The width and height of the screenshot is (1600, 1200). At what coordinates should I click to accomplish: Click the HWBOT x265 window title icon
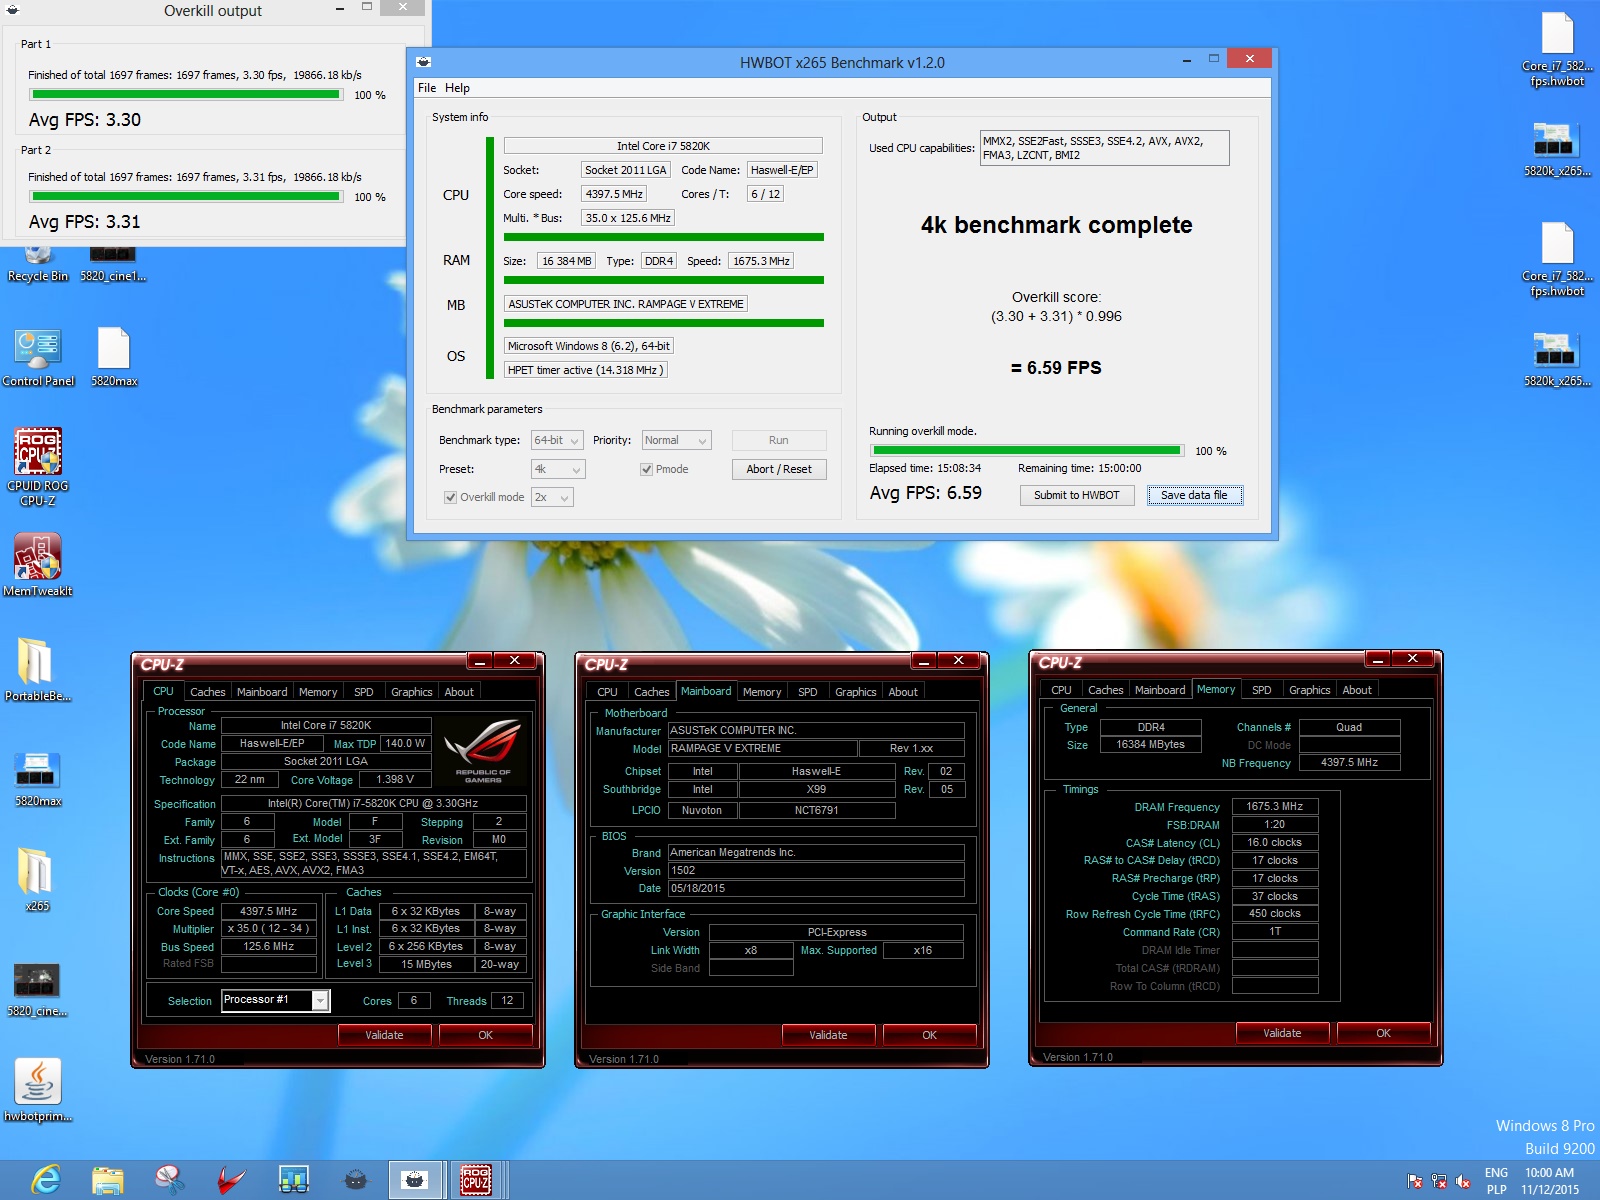[424, 62]
